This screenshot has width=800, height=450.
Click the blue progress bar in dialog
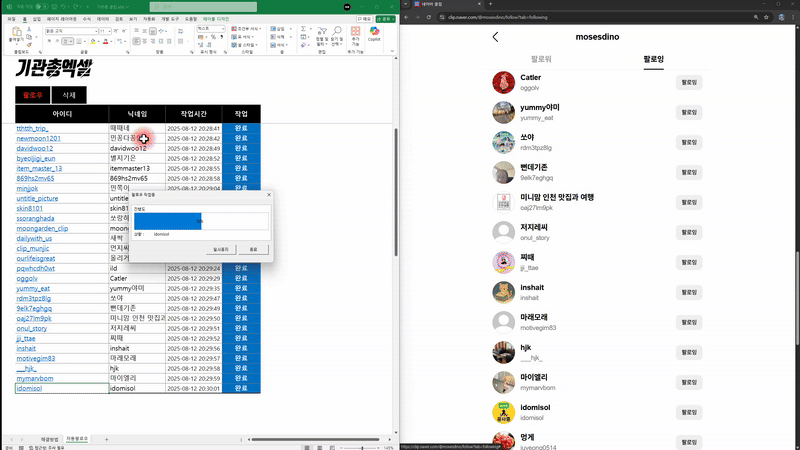[168, 221]
